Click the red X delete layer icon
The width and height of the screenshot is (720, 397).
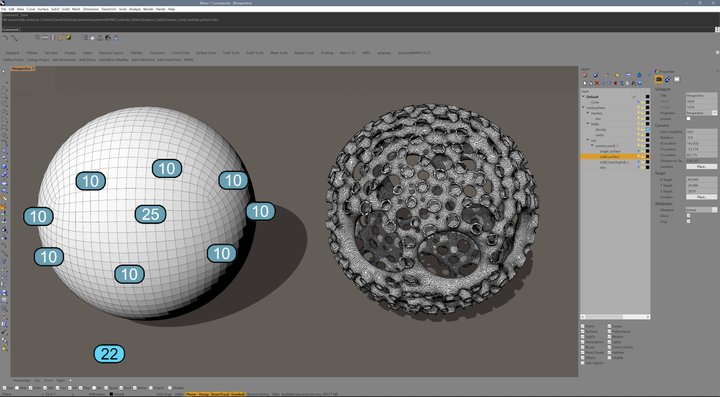click(597, 83)
